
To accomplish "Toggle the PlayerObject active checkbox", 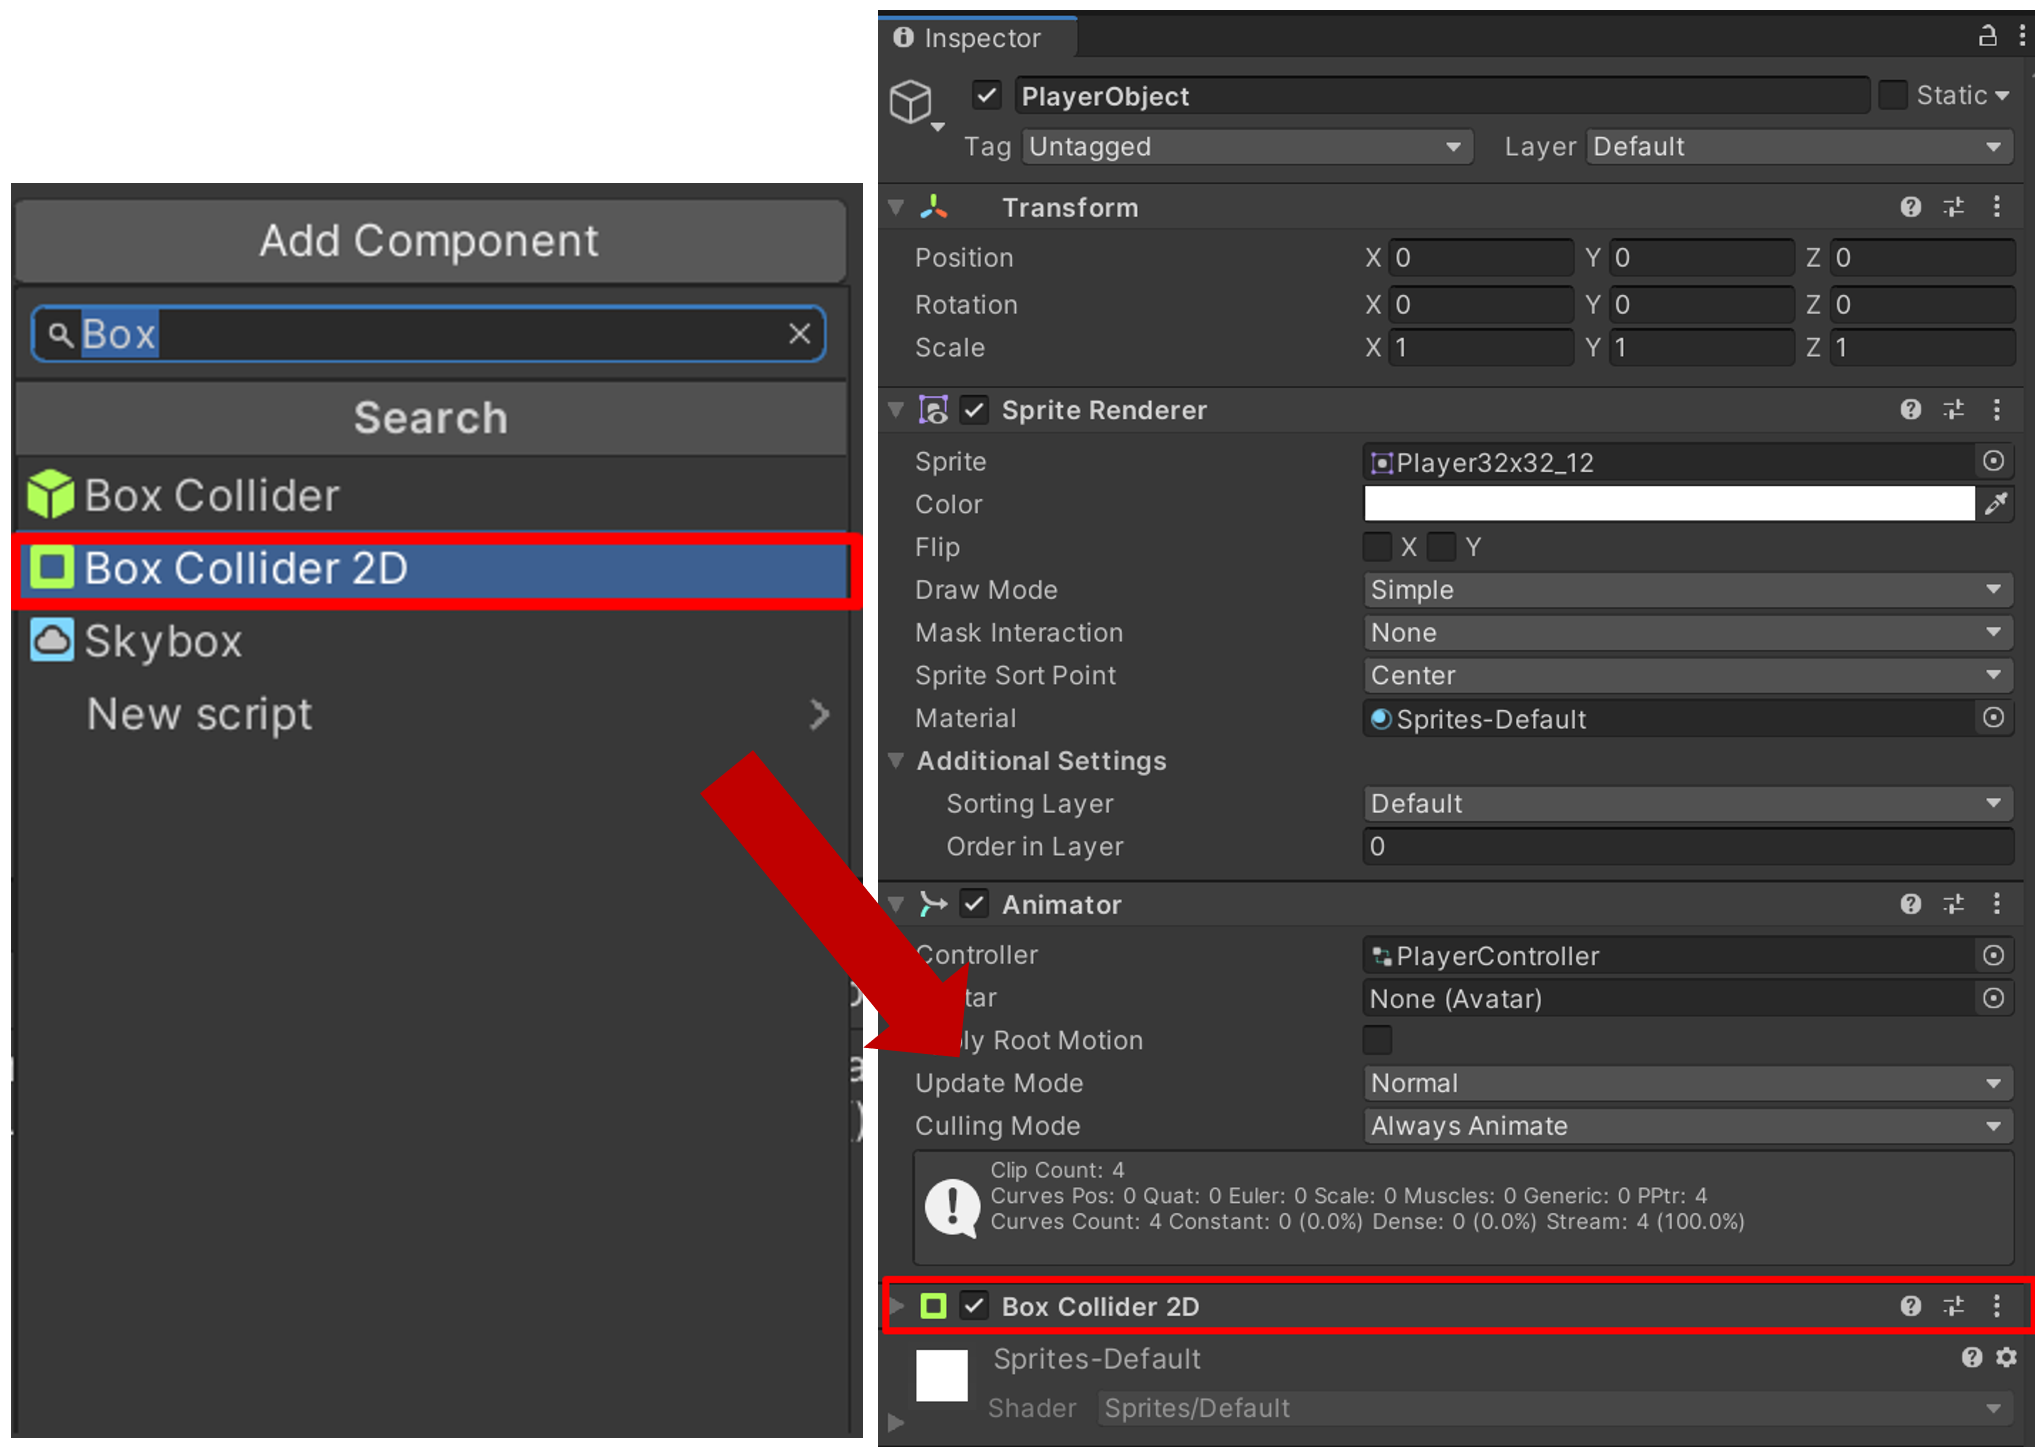I will click(986, 96).
